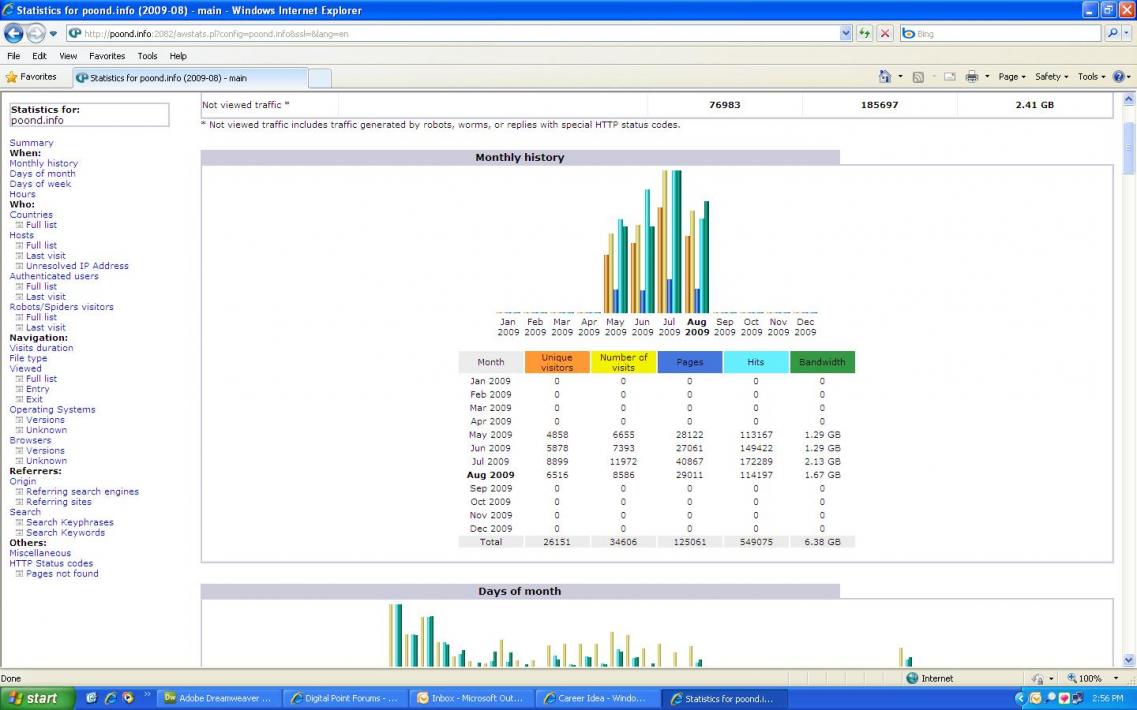Open the Monthly history link
1137x710 pixels.
click(x=43, y=163)
